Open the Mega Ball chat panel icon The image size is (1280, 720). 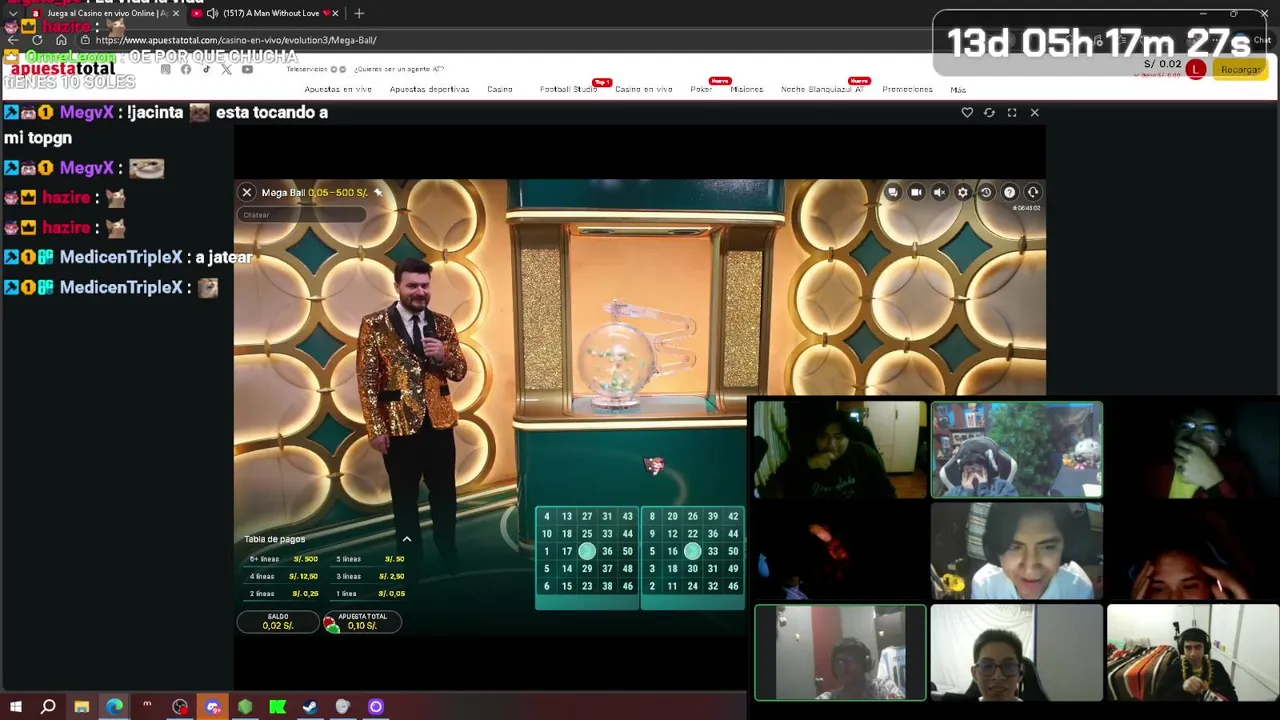[x=893, y=193]
